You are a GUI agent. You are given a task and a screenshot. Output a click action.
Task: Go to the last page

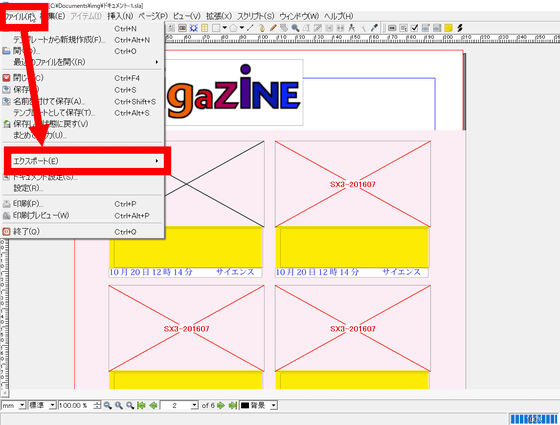click(232, 405)
